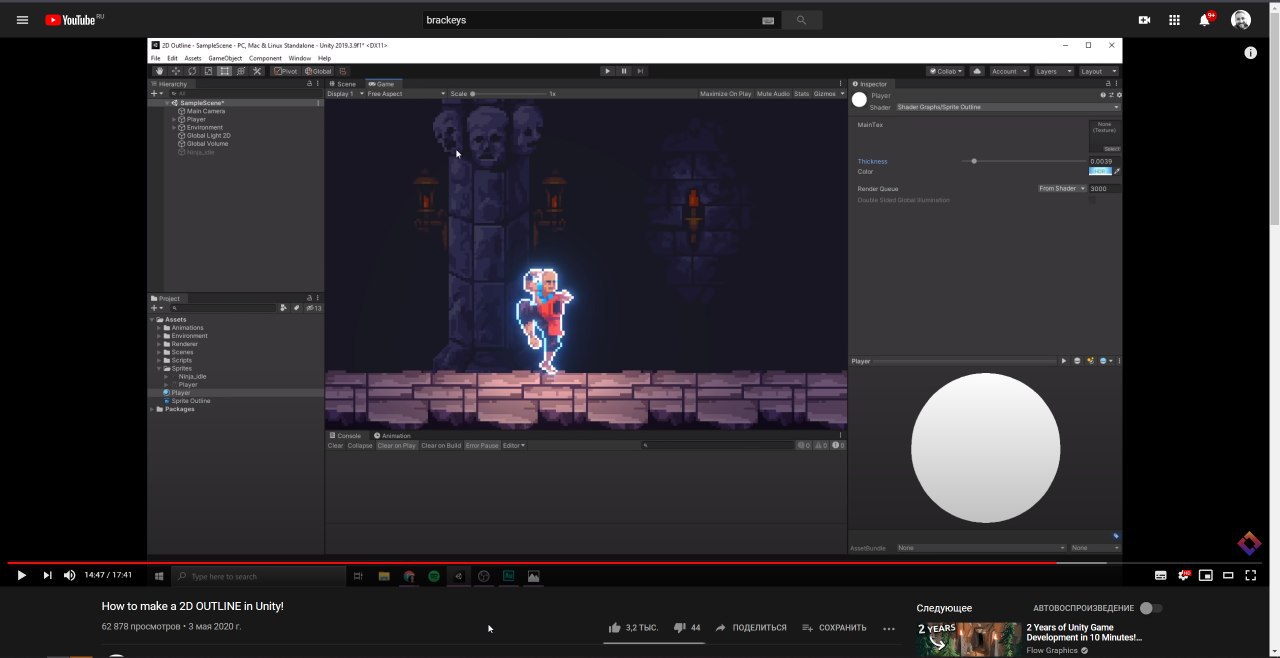Select the Transform tool in Unity toolbar

(240, 71)
